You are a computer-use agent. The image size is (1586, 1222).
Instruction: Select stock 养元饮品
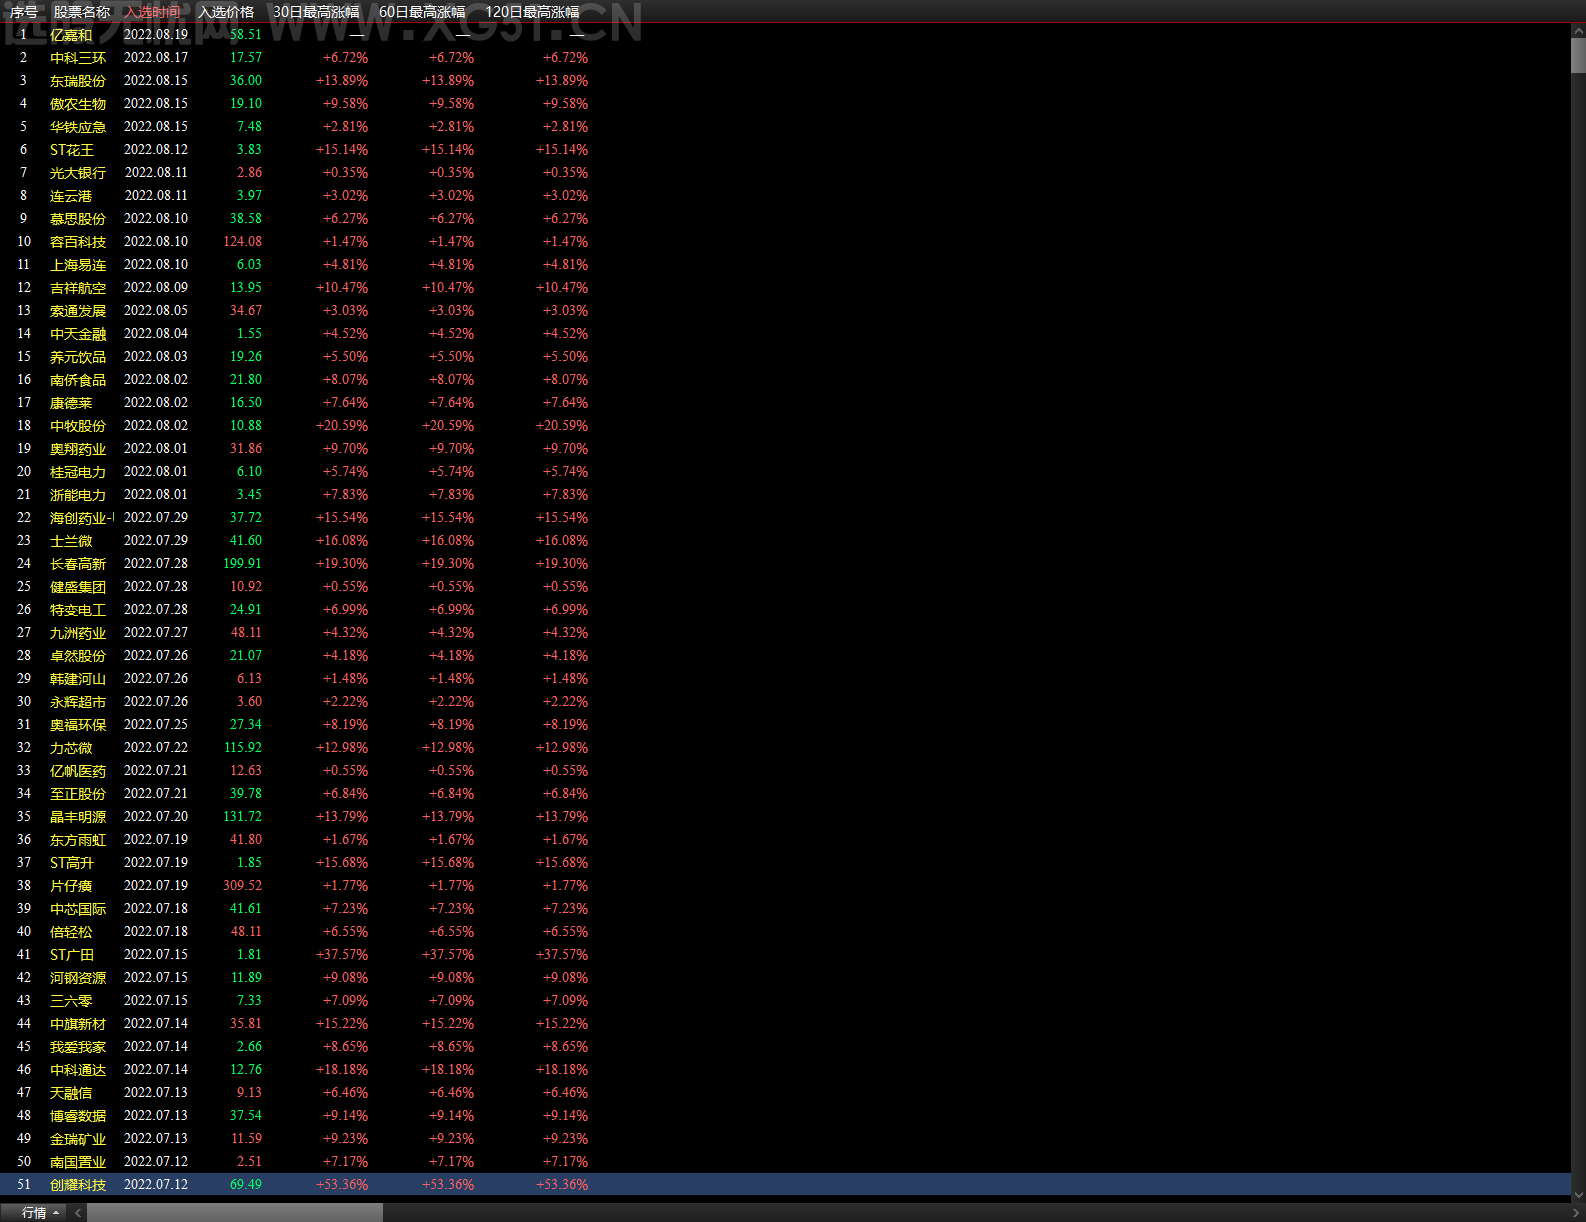point(78,357)
